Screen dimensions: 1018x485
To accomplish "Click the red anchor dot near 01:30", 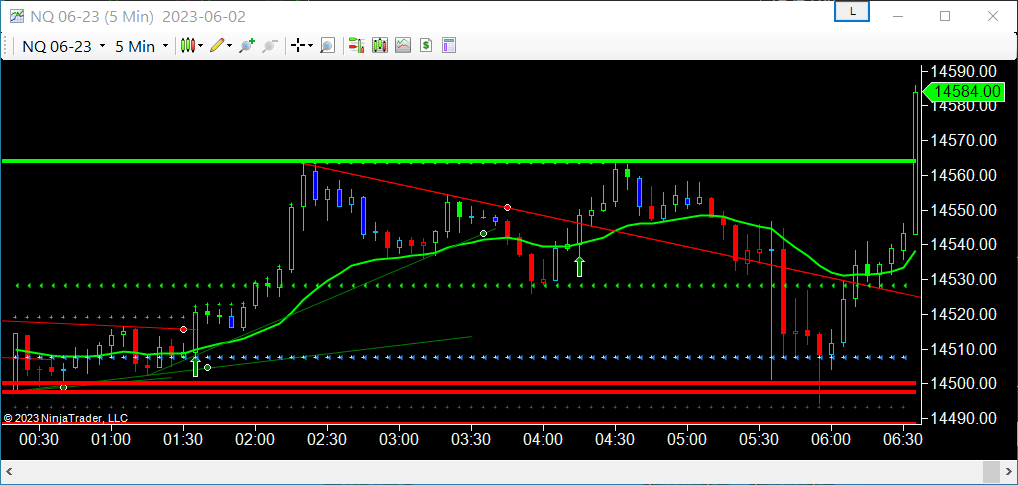I will point(184,330).
